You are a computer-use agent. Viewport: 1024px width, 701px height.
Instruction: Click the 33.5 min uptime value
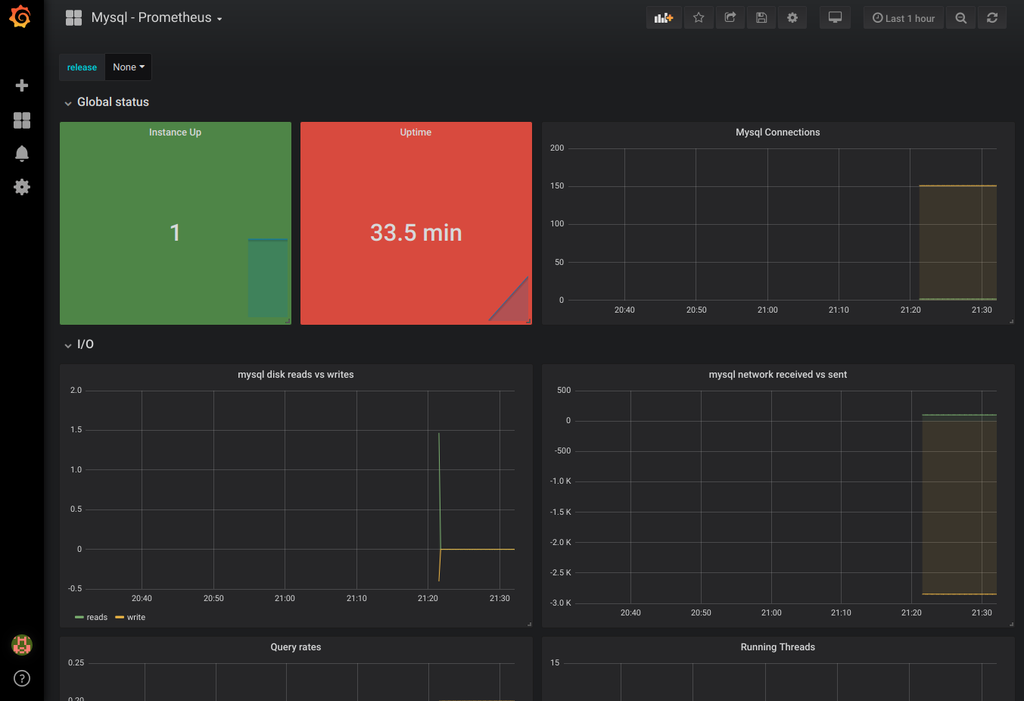[416, 233]
